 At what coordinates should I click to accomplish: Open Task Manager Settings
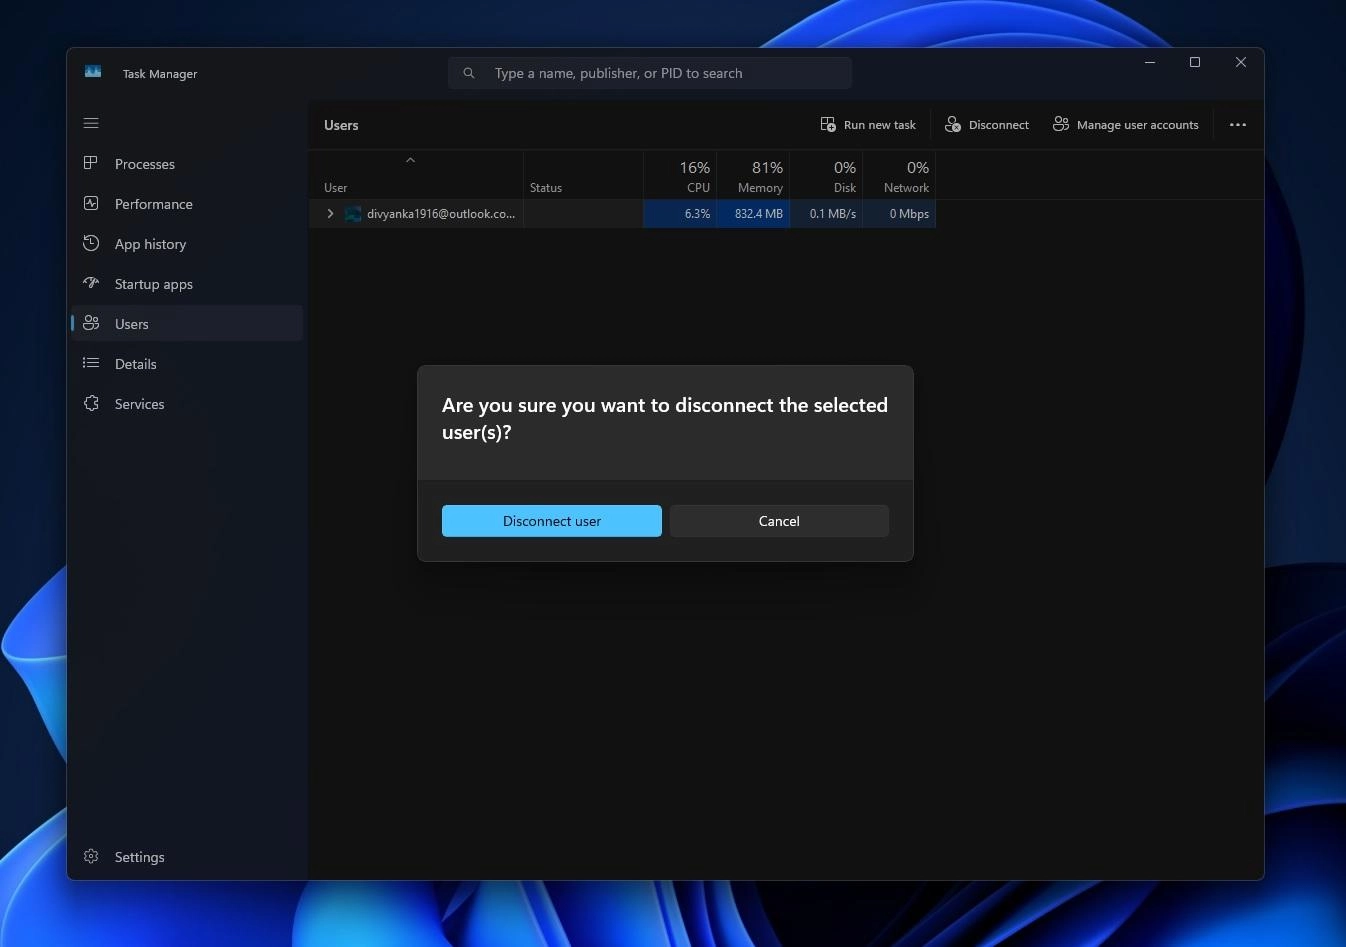(139, 856)
